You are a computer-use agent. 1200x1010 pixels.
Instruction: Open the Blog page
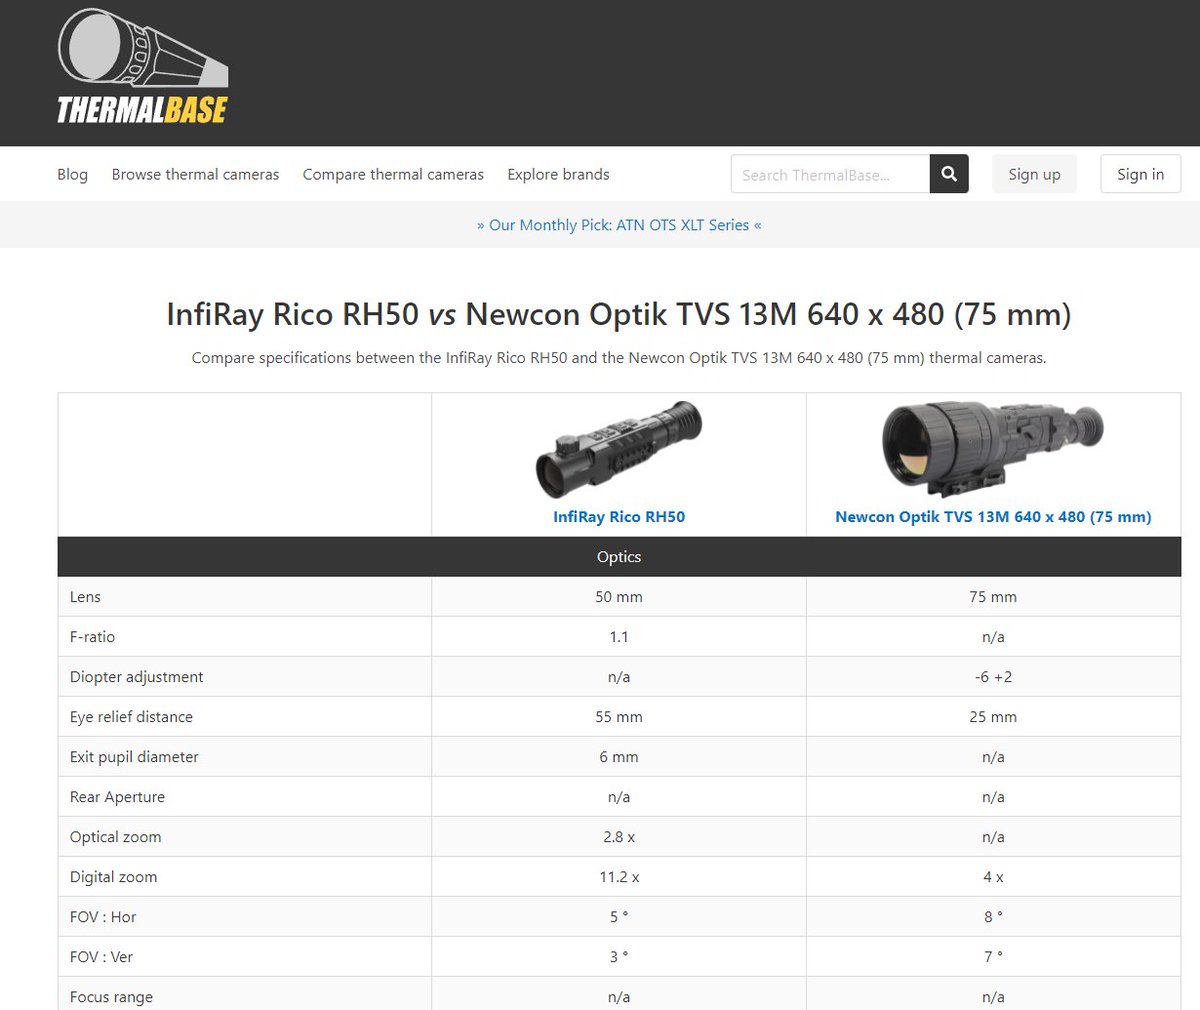[x=72, y=174]
